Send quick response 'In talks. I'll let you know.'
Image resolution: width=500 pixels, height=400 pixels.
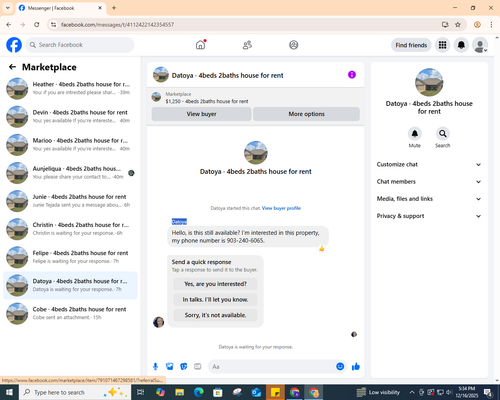pyautogui.click(x=215, y=300)
